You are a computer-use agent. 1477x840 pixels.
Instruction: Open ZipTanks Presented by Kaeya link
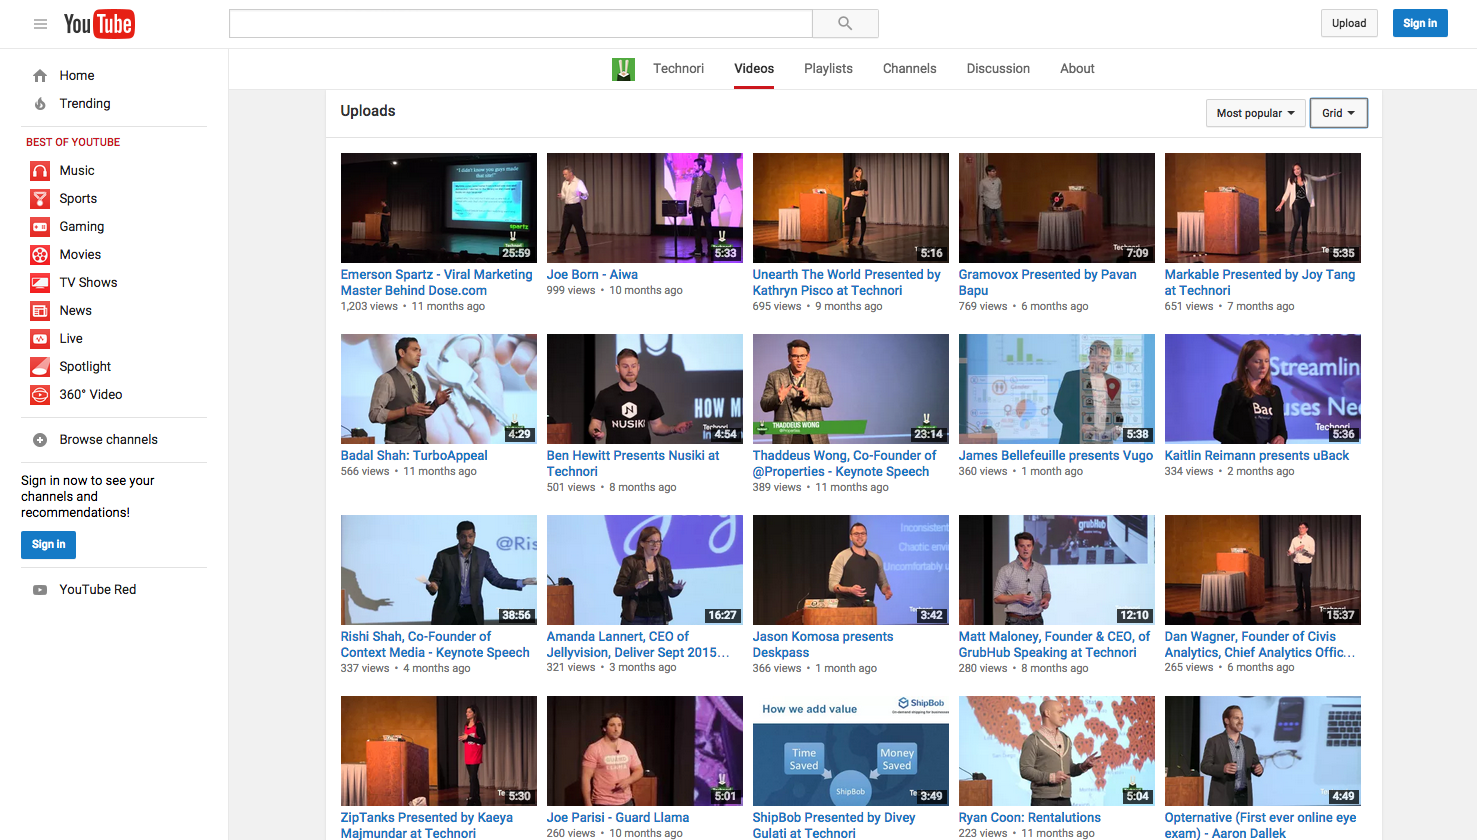pyautogui.click(x=427, y=825)
